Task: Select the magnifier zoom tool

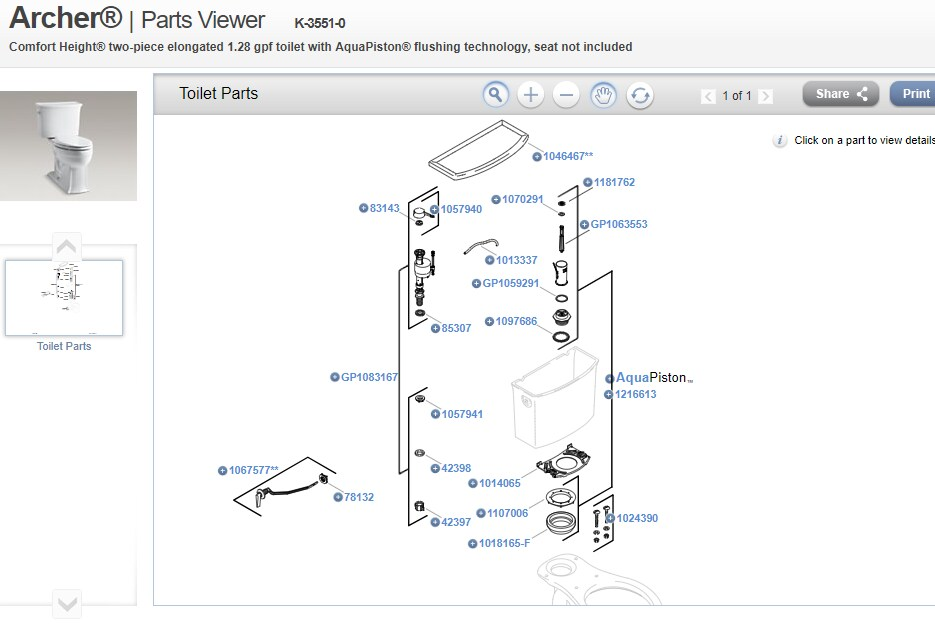Action: (x=495, y=95)
